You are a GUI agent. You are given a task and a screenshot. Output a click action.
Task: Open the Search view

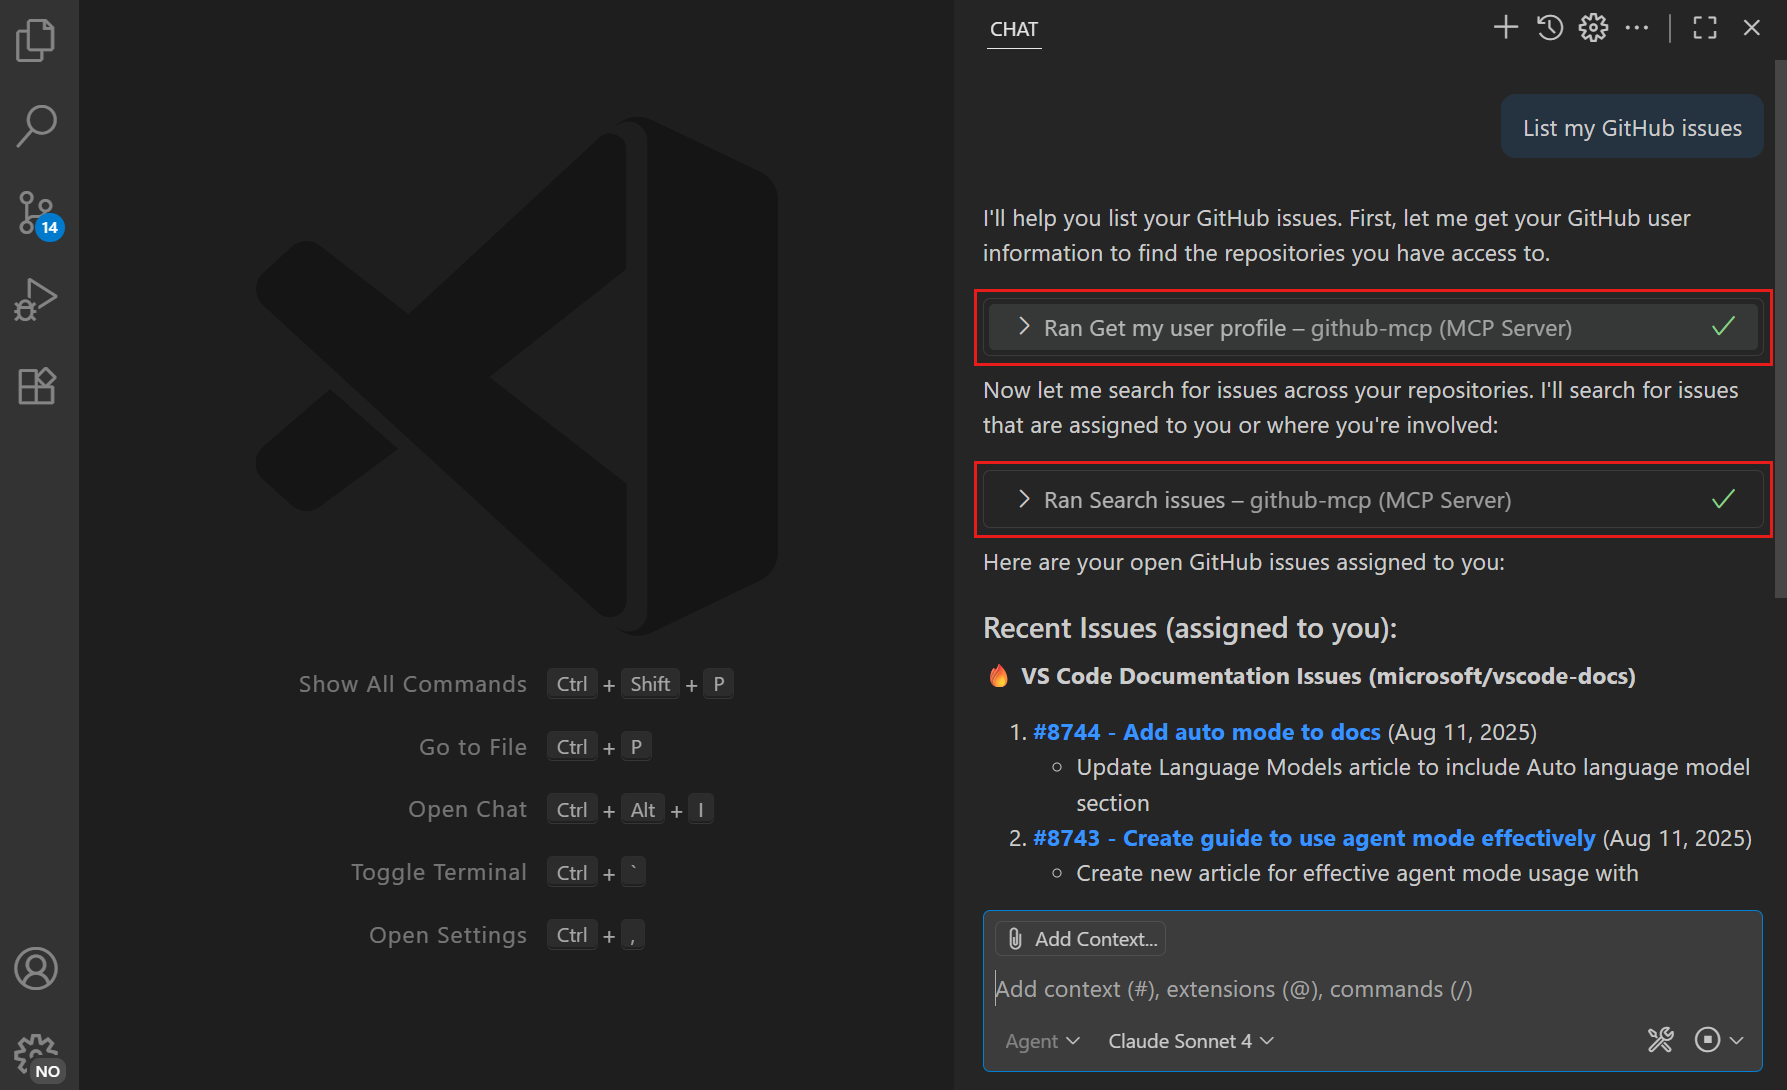37,125
